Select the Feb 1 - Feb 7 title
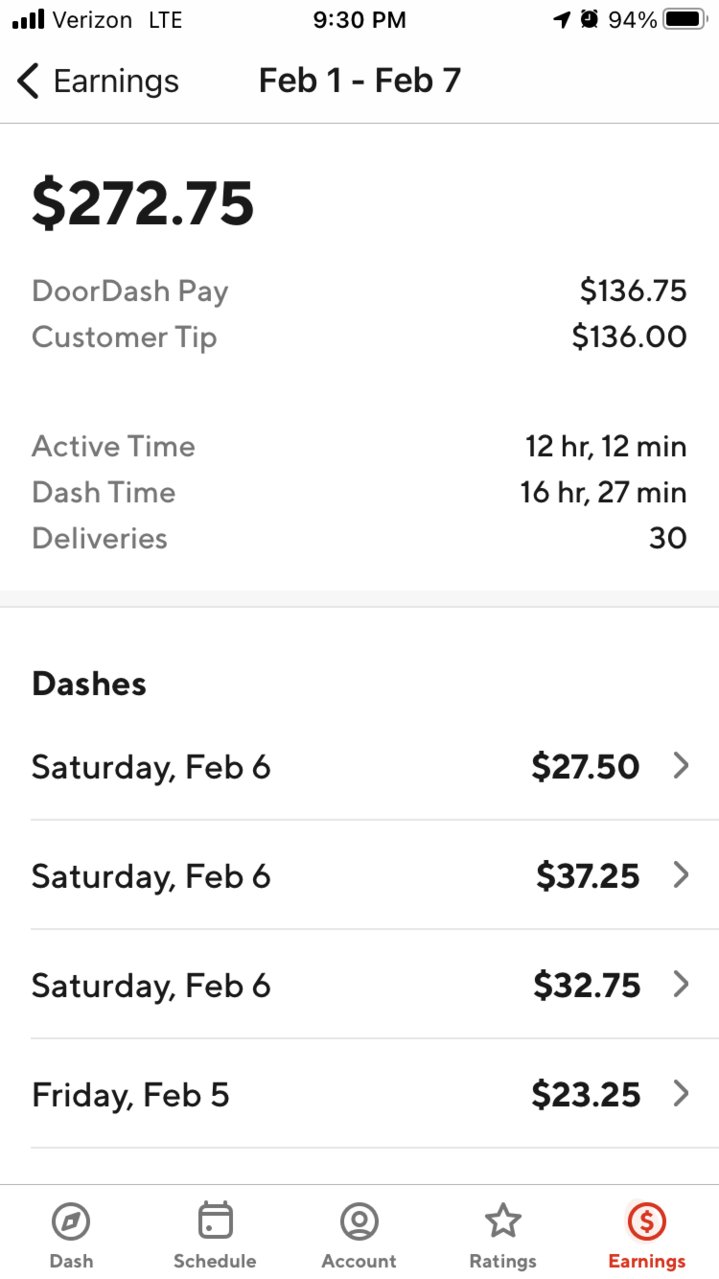Screen dimensions: 719x1279 pyautogui.click(x=360, y=80)
